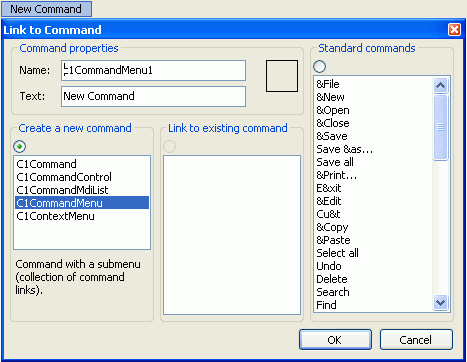467x362 pixels.
Task: Click the New Command menu item
Action: point(46,9)
